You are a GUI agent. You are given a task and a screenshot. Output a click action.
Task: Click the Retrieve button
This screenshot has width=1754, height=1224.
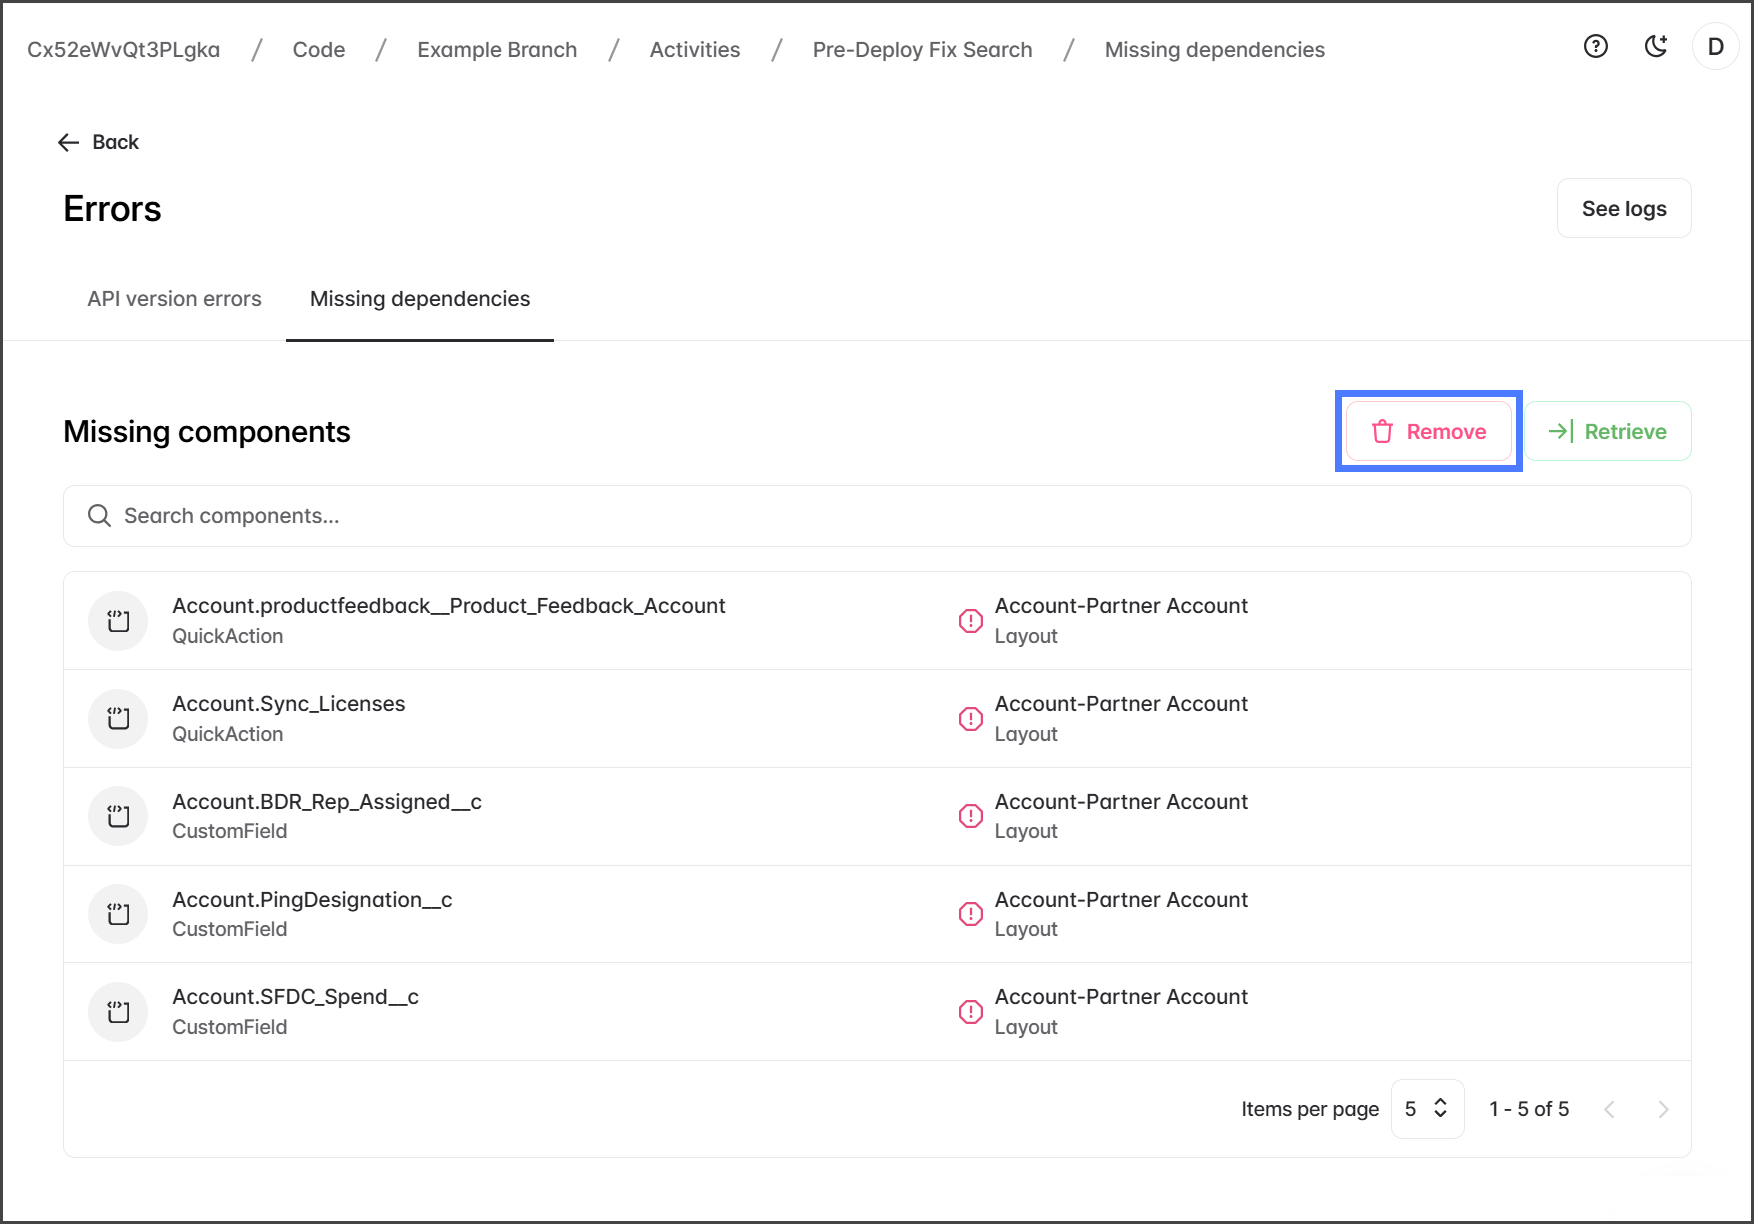[1607, 432]
